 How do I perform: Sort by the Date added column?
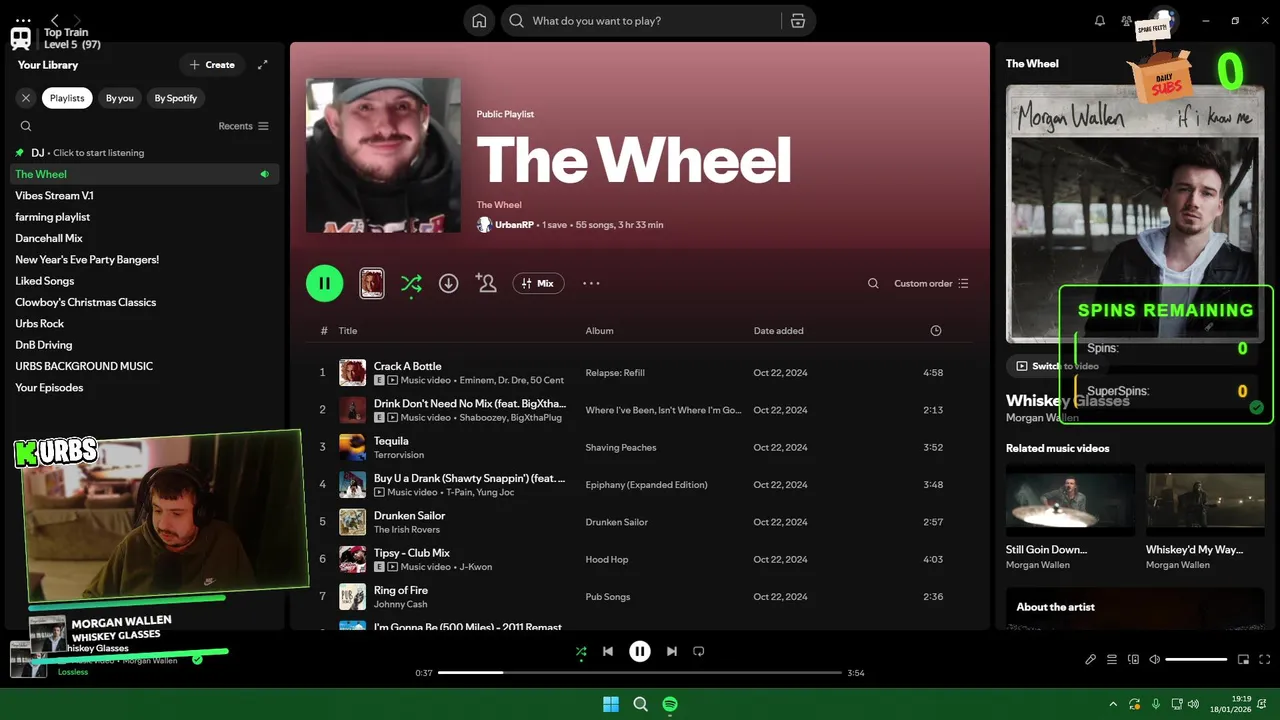pyautogui.click(x=778, y=331)
